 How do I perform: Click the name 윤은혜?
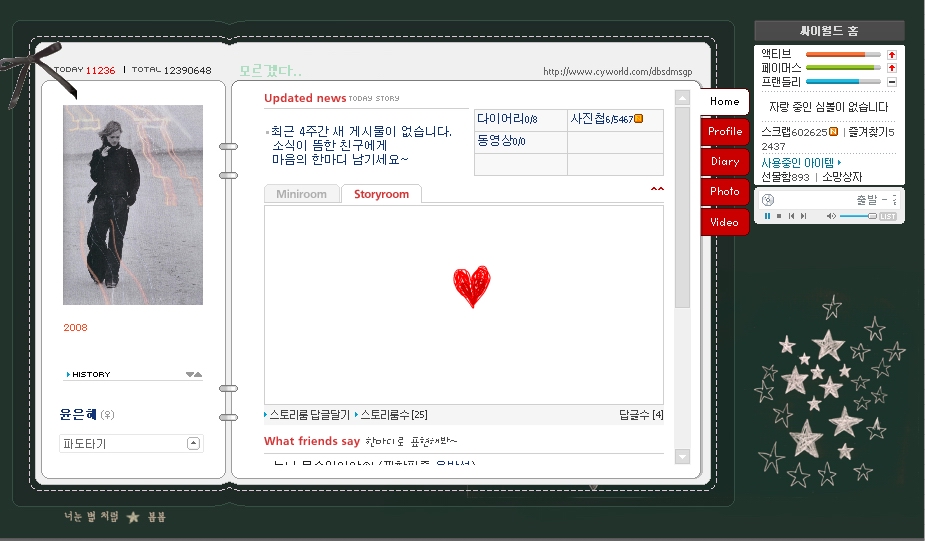tap(77, 415)
